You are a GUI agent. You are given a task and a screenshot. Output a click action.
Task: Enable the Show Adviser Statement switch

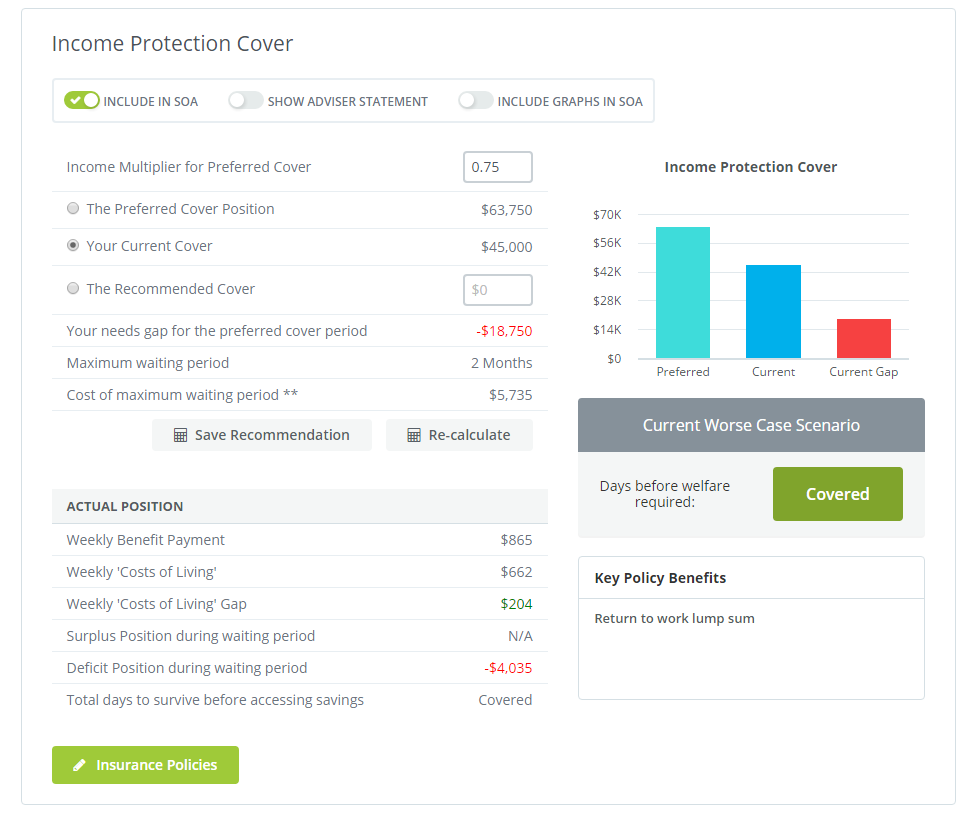coord(245,101)
